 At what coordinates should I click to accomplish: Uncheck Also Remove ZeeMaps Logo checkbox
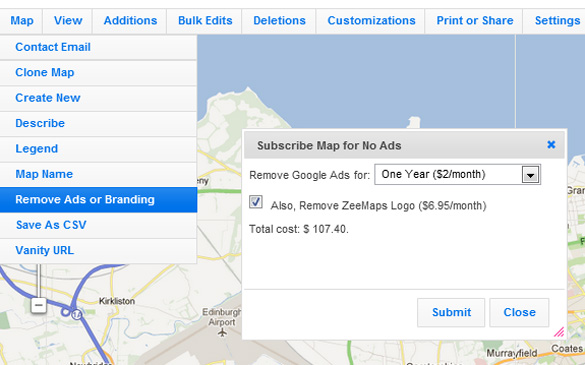(x=256, y=202)
